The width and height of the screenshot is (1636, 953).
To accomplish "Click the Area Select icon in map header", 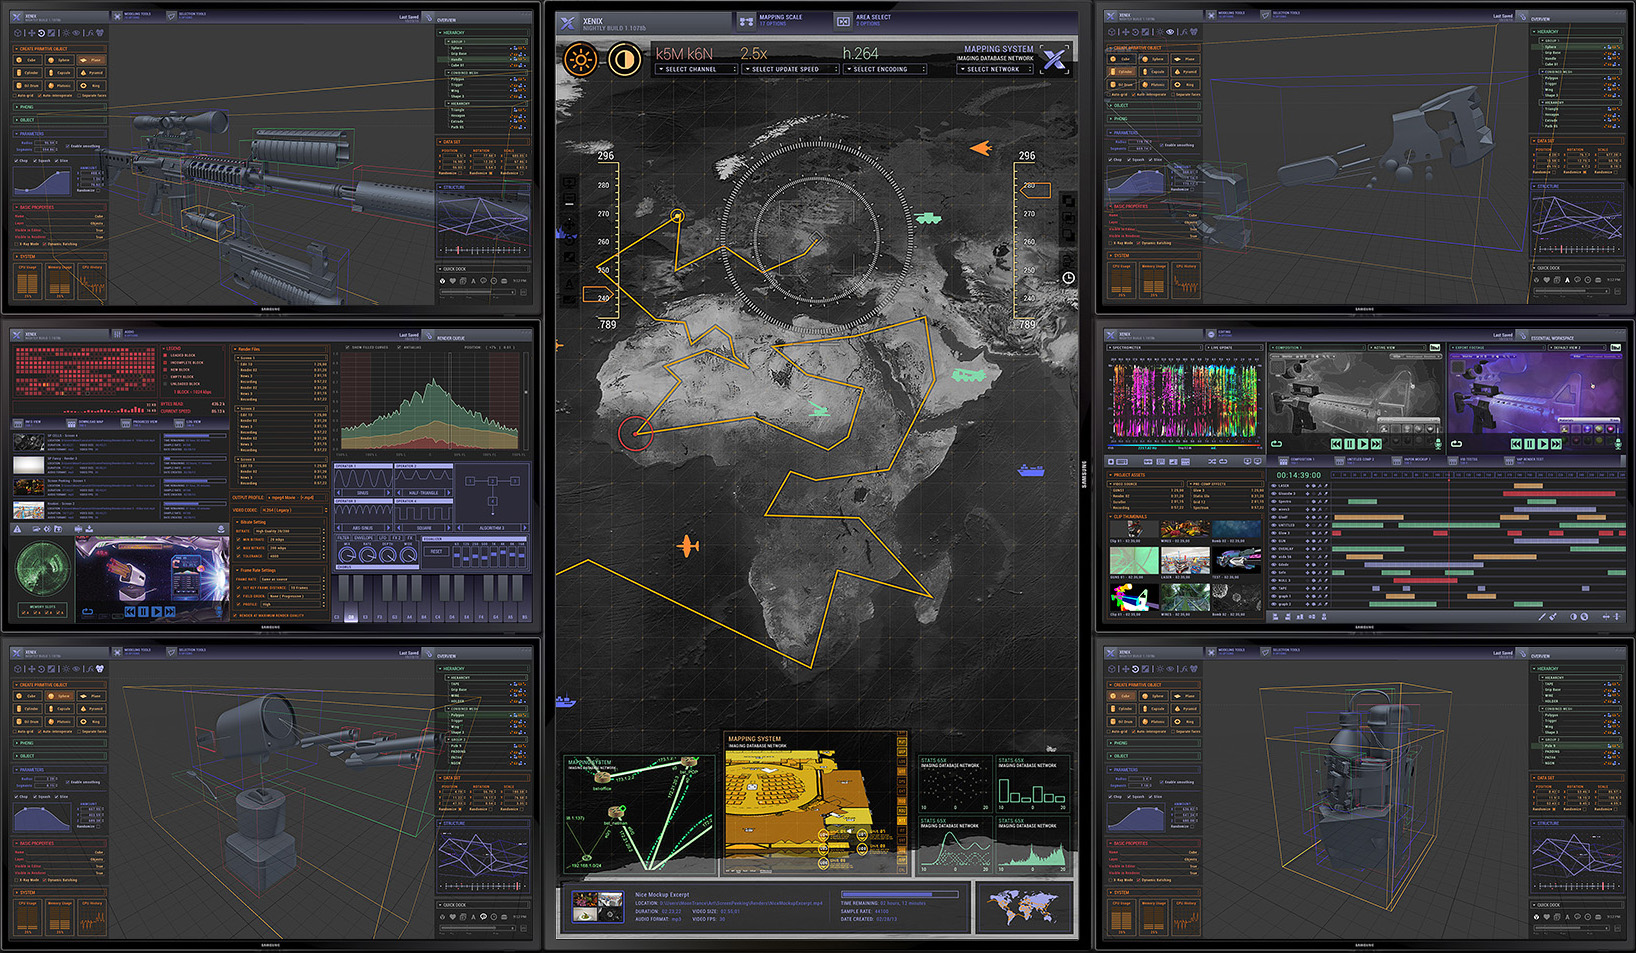I will (843, 21).
